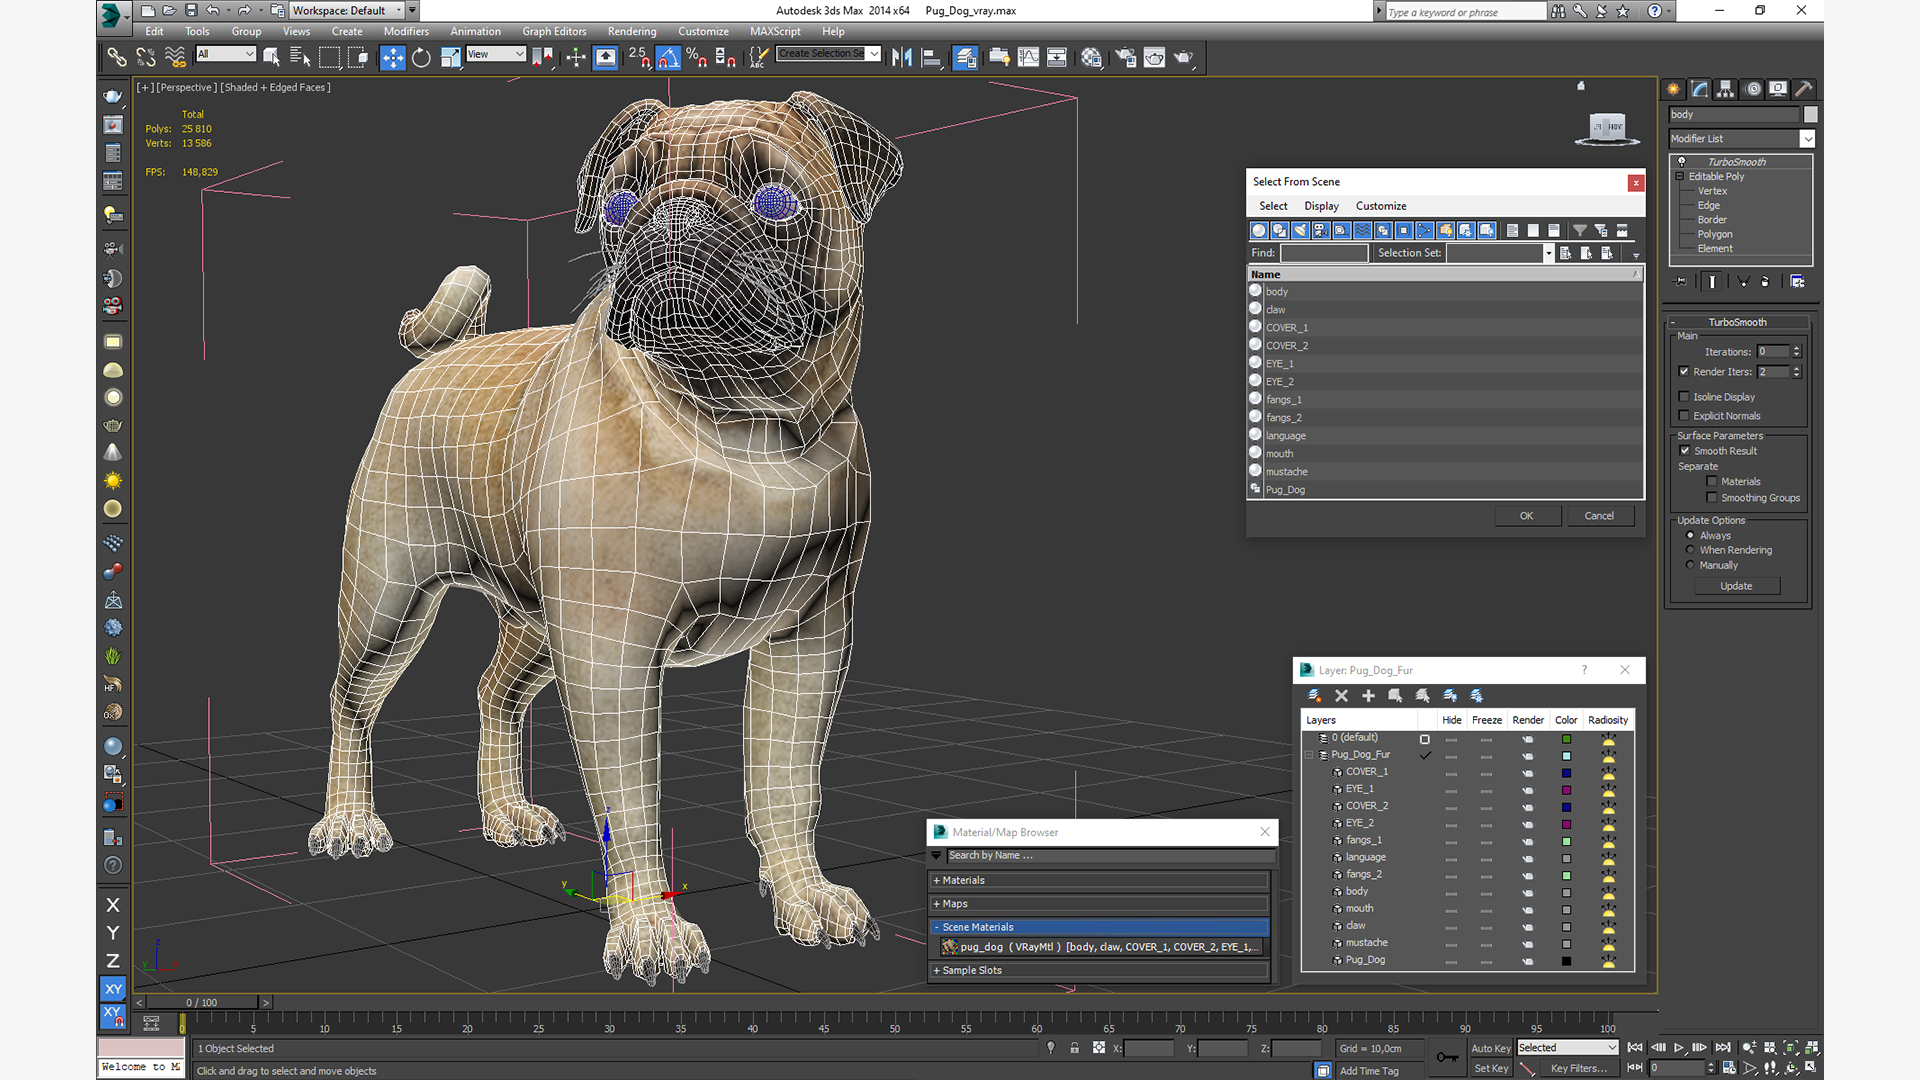1920x1080 pixels.
Task: Toggle Percent Snap in main toolbar
Action: pos(697,57)
